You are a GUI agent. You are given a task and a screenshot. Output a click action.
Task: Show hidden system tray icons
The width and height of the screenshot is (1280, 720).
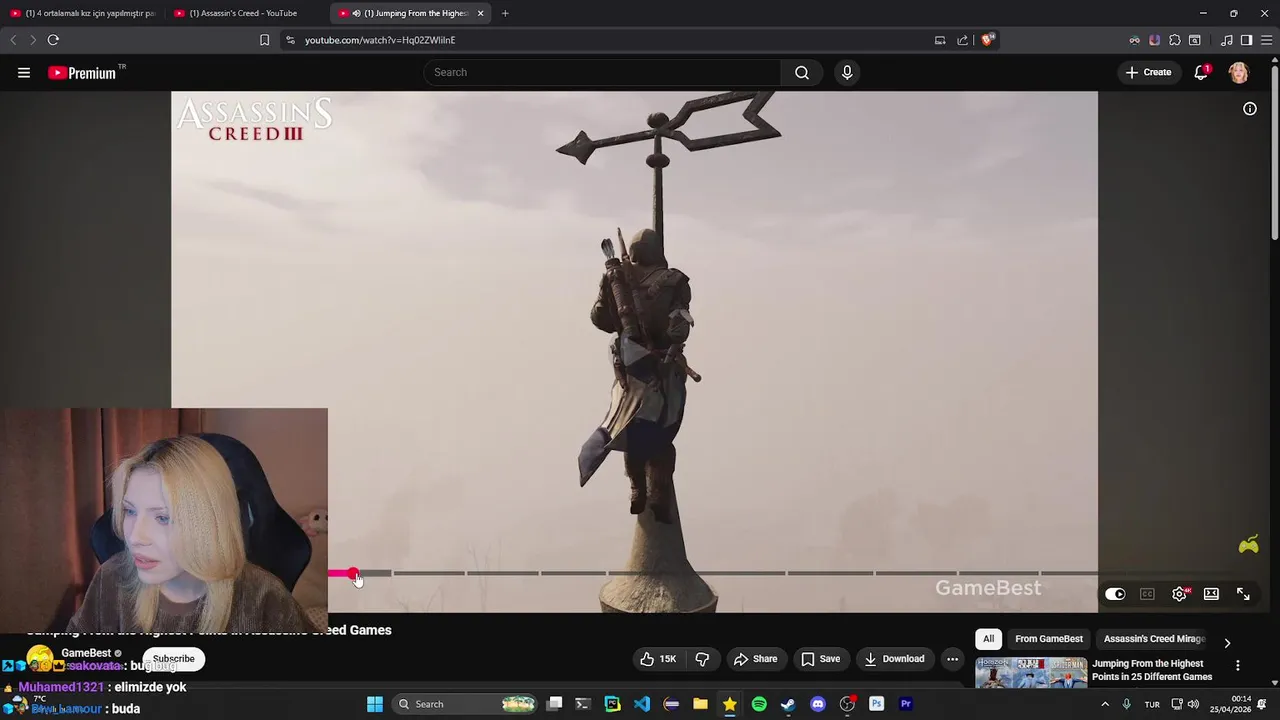(1105, 704)
